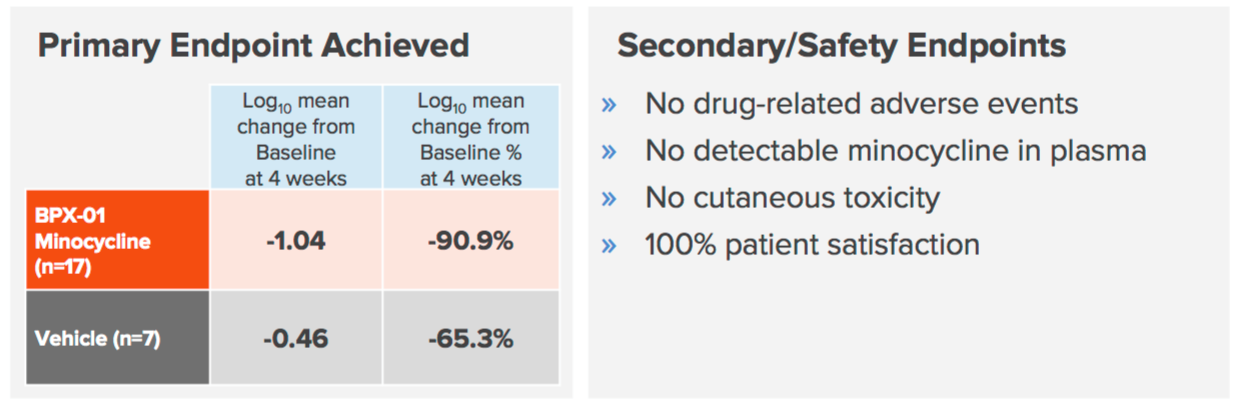Select the 'Primary Endpoint Achieved' heading
Viewport: 1234px width, 418px height.
point(253,46)
